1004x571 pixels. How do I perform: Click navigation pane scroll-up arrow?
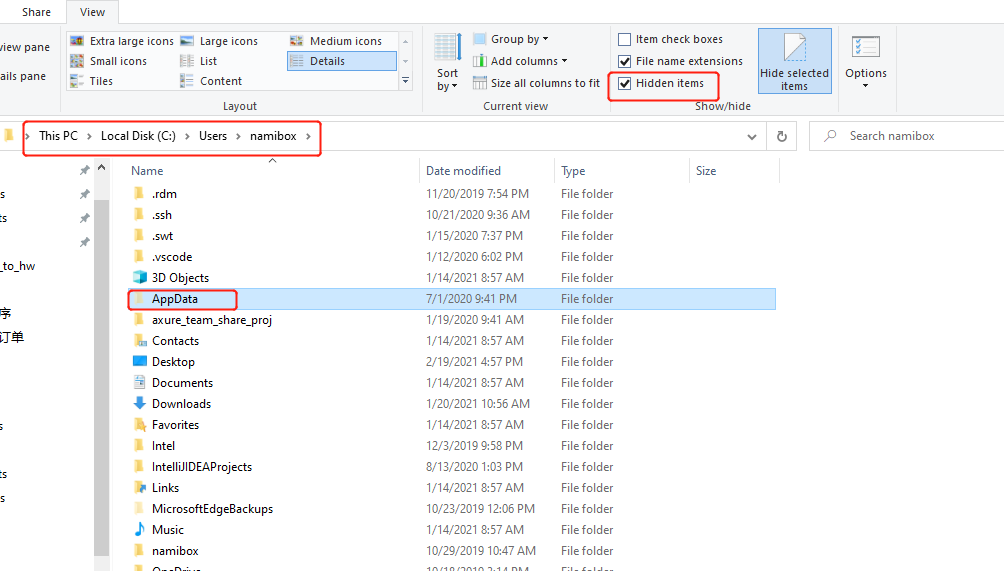coord(101,168)
